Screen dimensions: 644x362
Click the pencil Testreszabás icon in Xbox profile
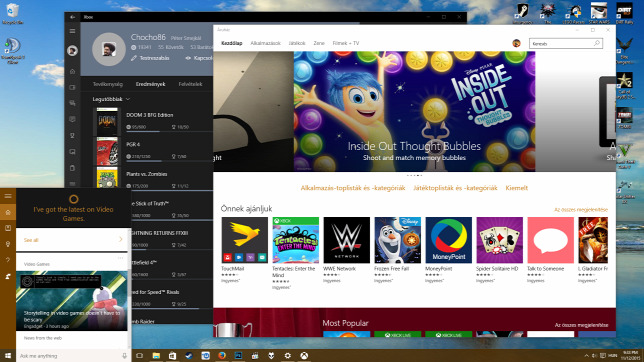(x=133, y=58)
